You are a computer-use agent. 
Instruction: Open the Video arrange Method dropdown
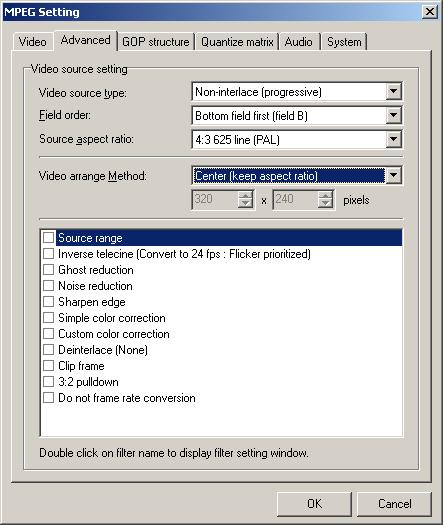(x=393, y=175)
